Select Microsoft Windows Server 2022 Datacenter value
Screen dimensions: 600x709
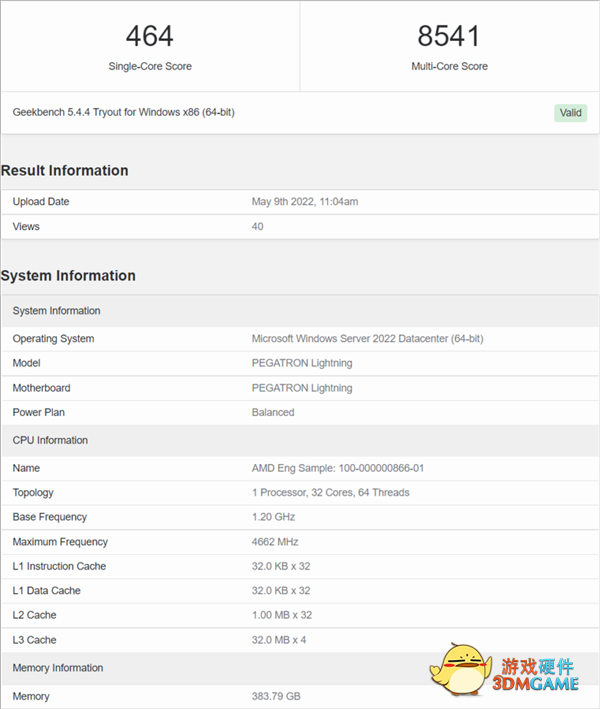[368, 339]
